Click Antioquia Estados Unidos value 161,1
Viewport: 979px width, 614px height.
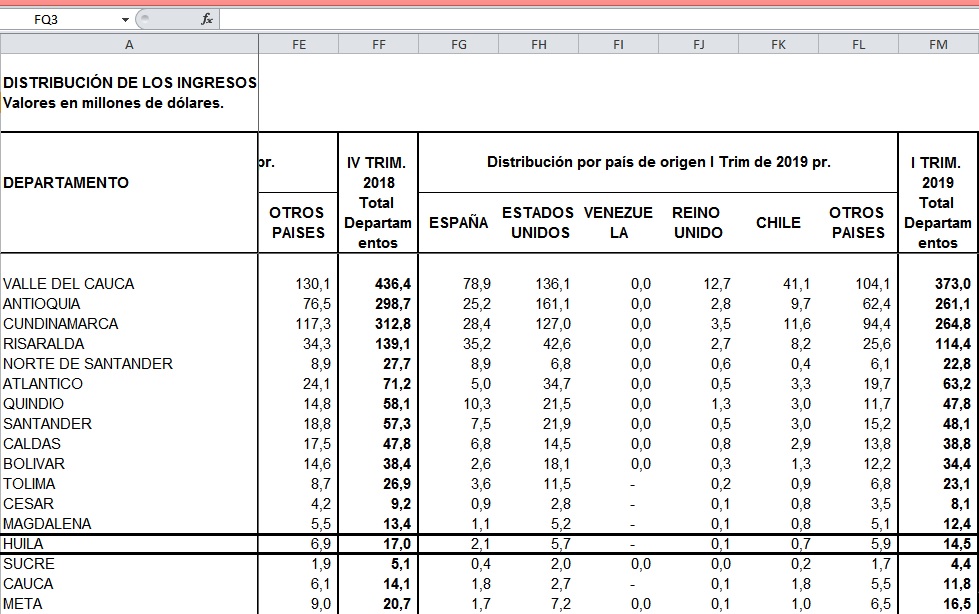(553, 304)
